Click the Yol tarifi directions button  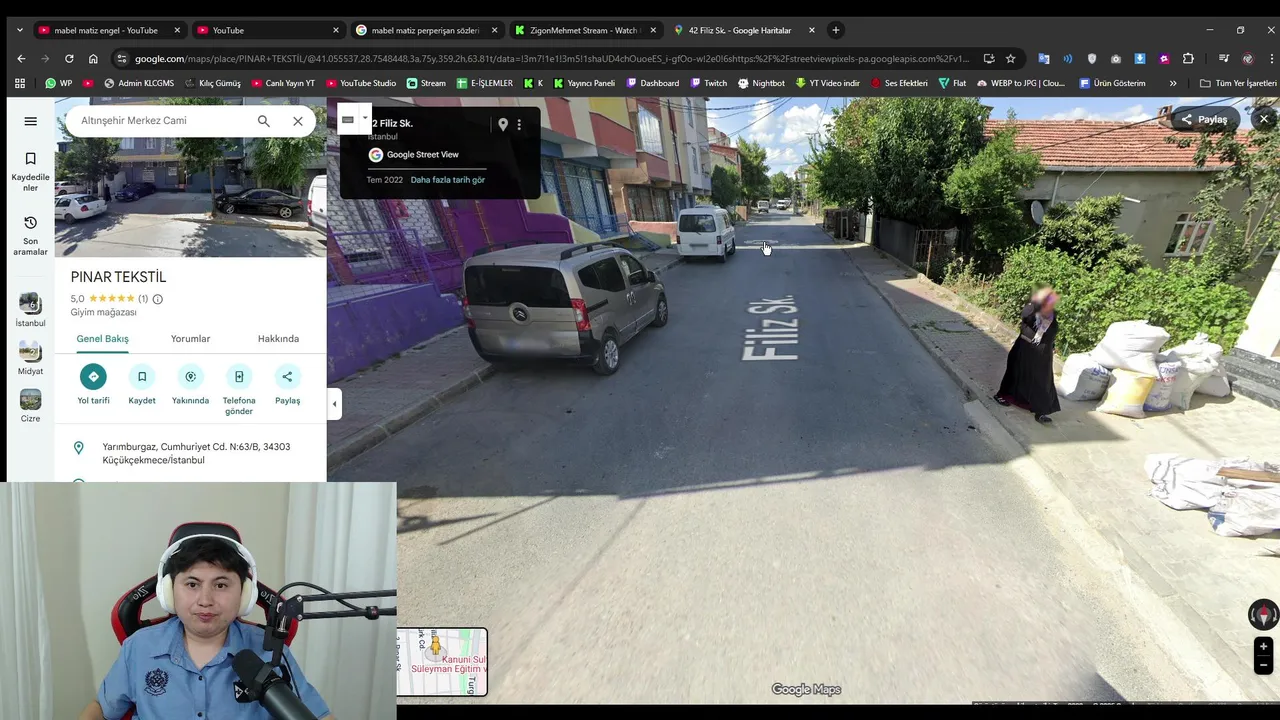point(93,376)
